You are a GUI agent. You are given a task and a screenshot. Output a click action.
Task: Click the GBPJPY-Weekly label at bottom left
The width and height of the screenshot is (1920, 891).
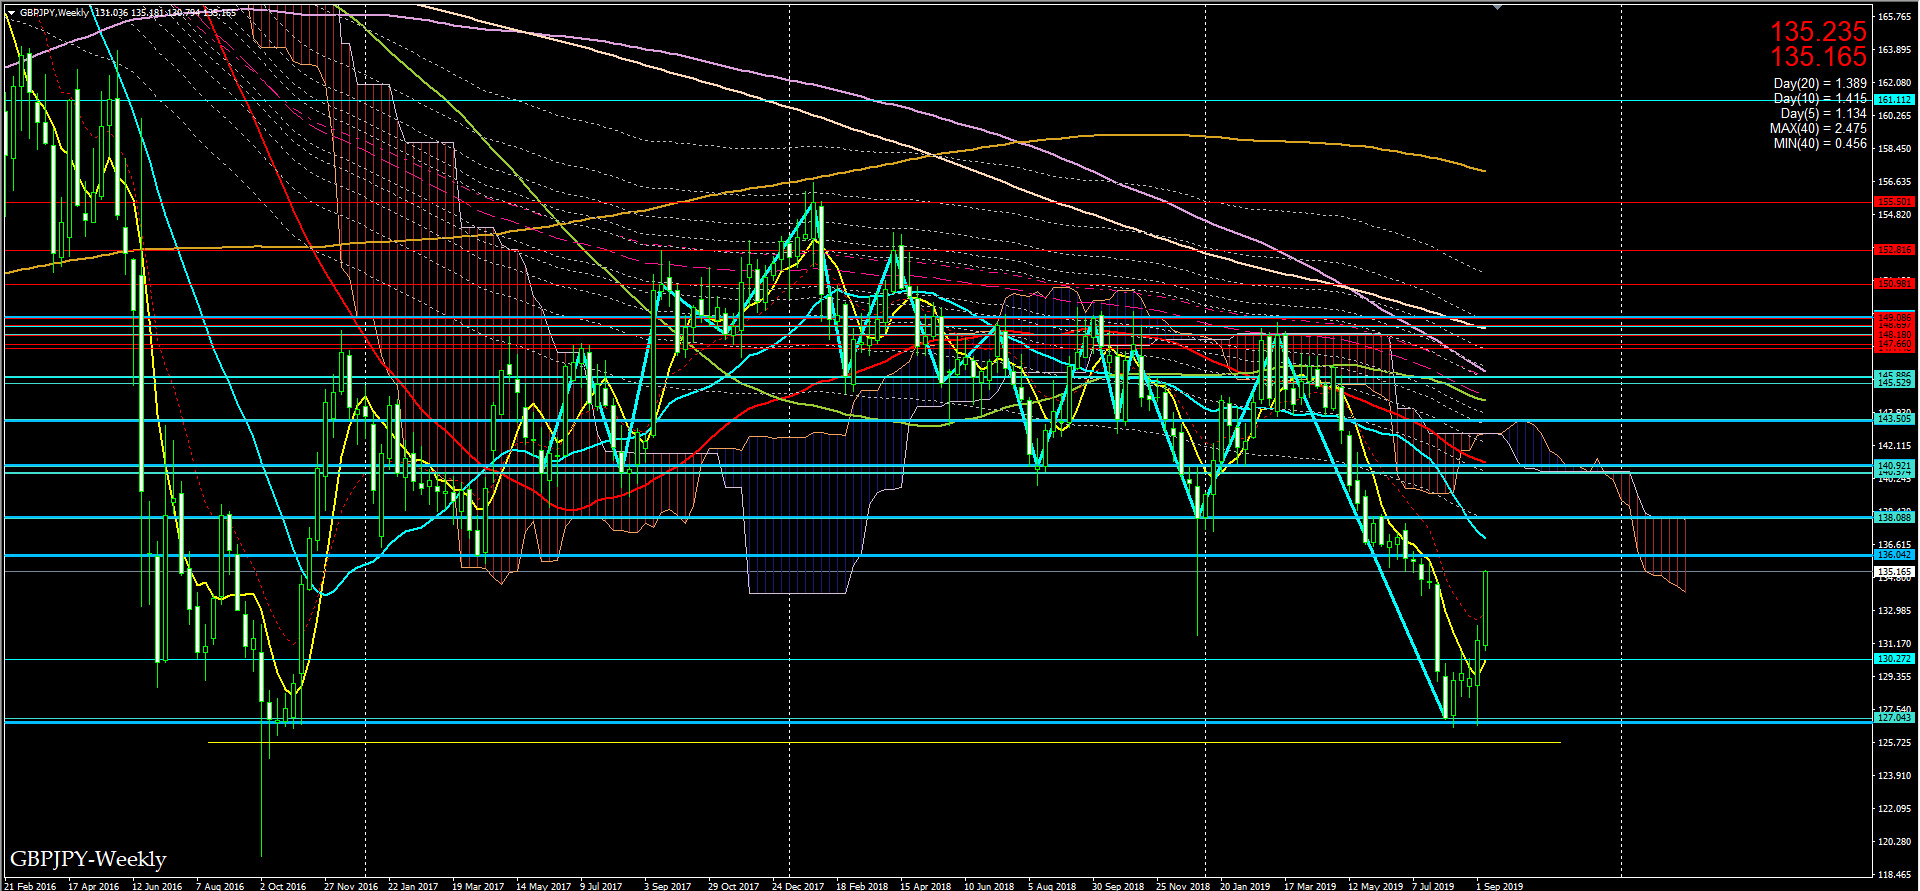[88, 859]
